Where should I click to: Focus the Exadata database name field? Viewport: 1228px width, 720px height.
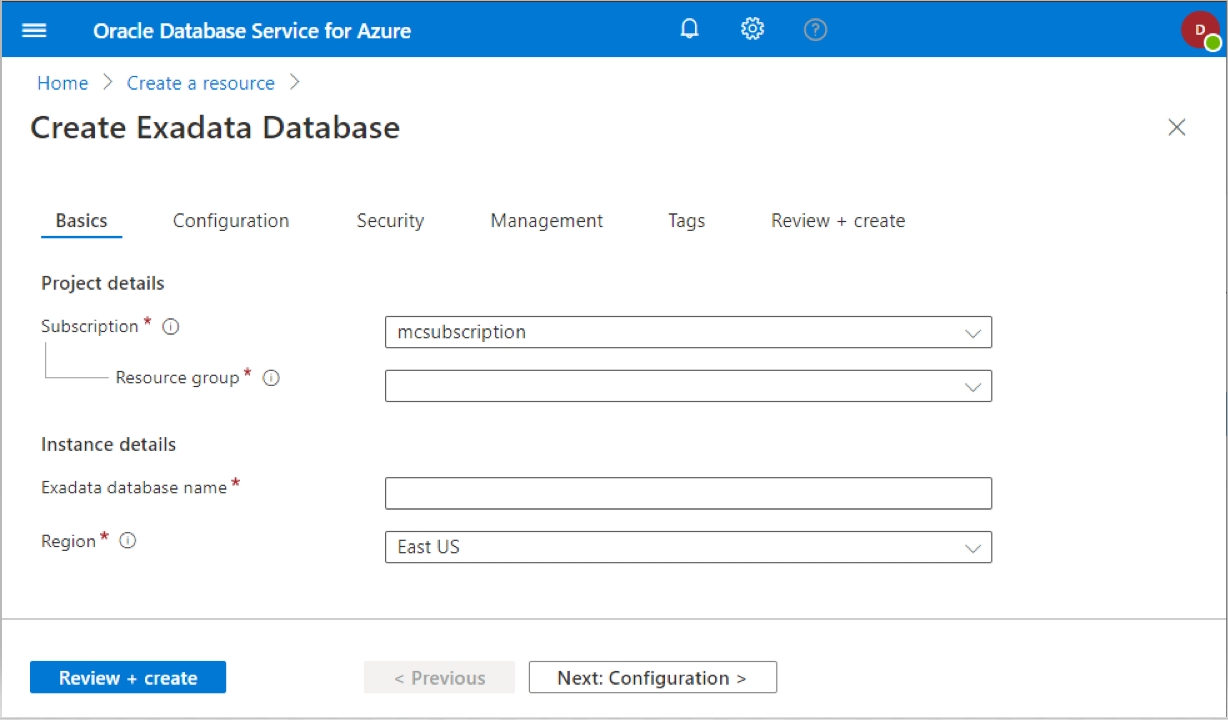[688, 493]
